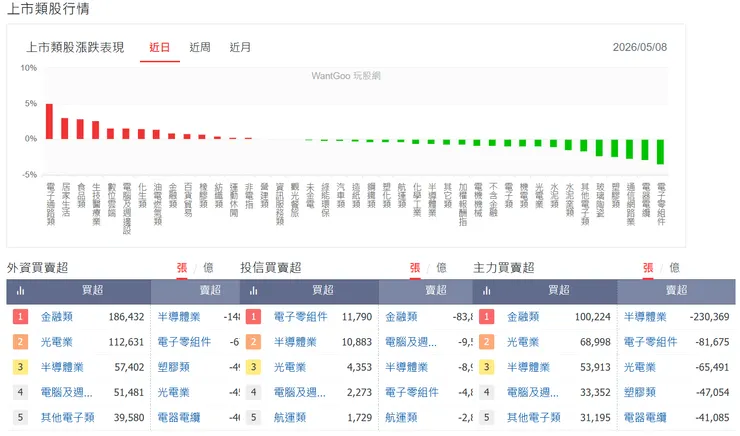740x436 pixels.
Task: Open 半導體業 link in 外資 賣超 list
Action: pos(179,317)
